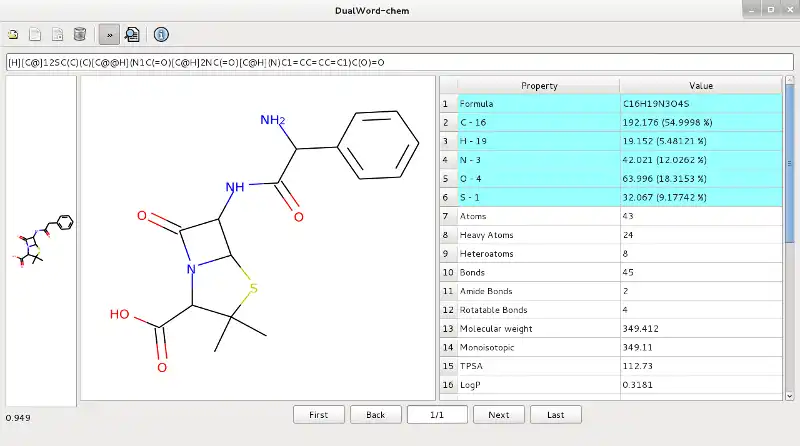
Task: Select the 'C - 16' property cell
Action: tap(539, 122)
